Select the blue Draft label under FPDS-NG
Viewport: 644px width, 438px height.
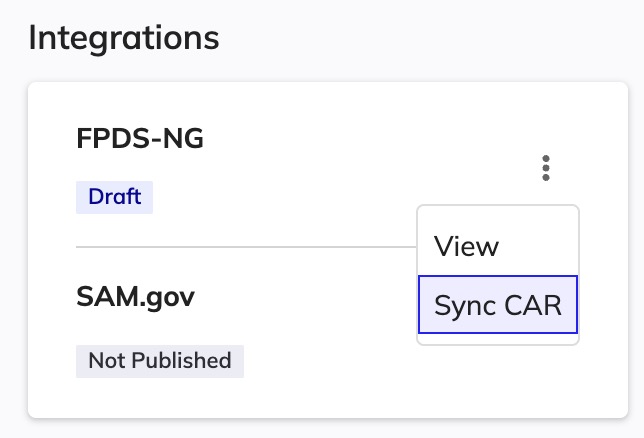pyautogui.click(x=115, y=196)
